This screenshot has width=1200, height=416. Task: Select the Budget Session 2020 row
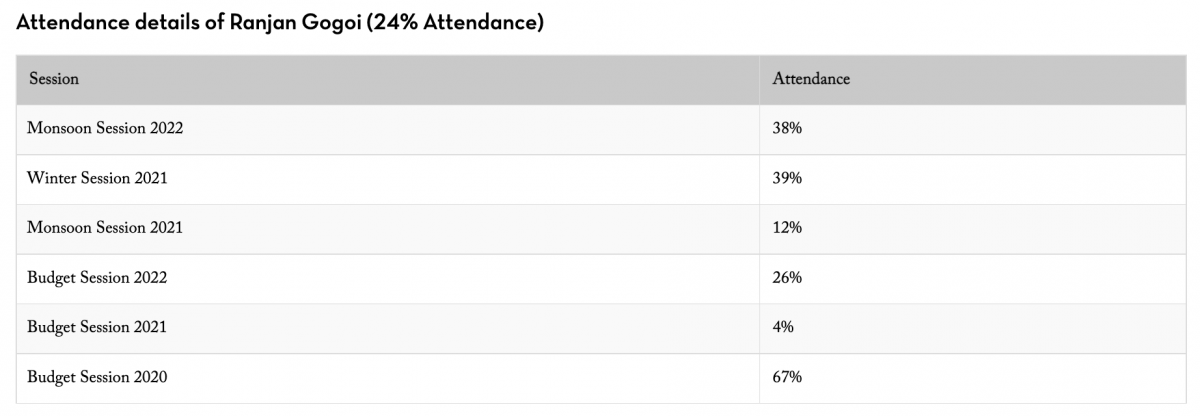pyautogui.click(x=97, y=377)
